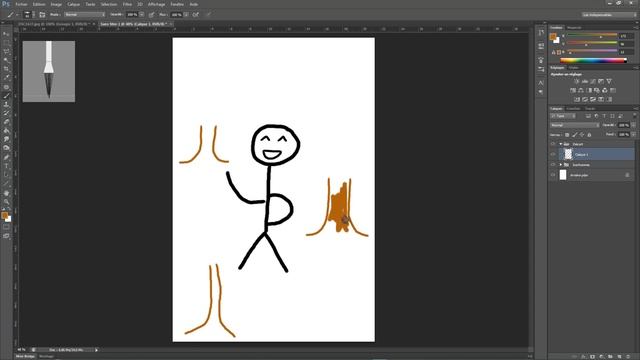Hide the Calque 1 layer

[553, 154]
